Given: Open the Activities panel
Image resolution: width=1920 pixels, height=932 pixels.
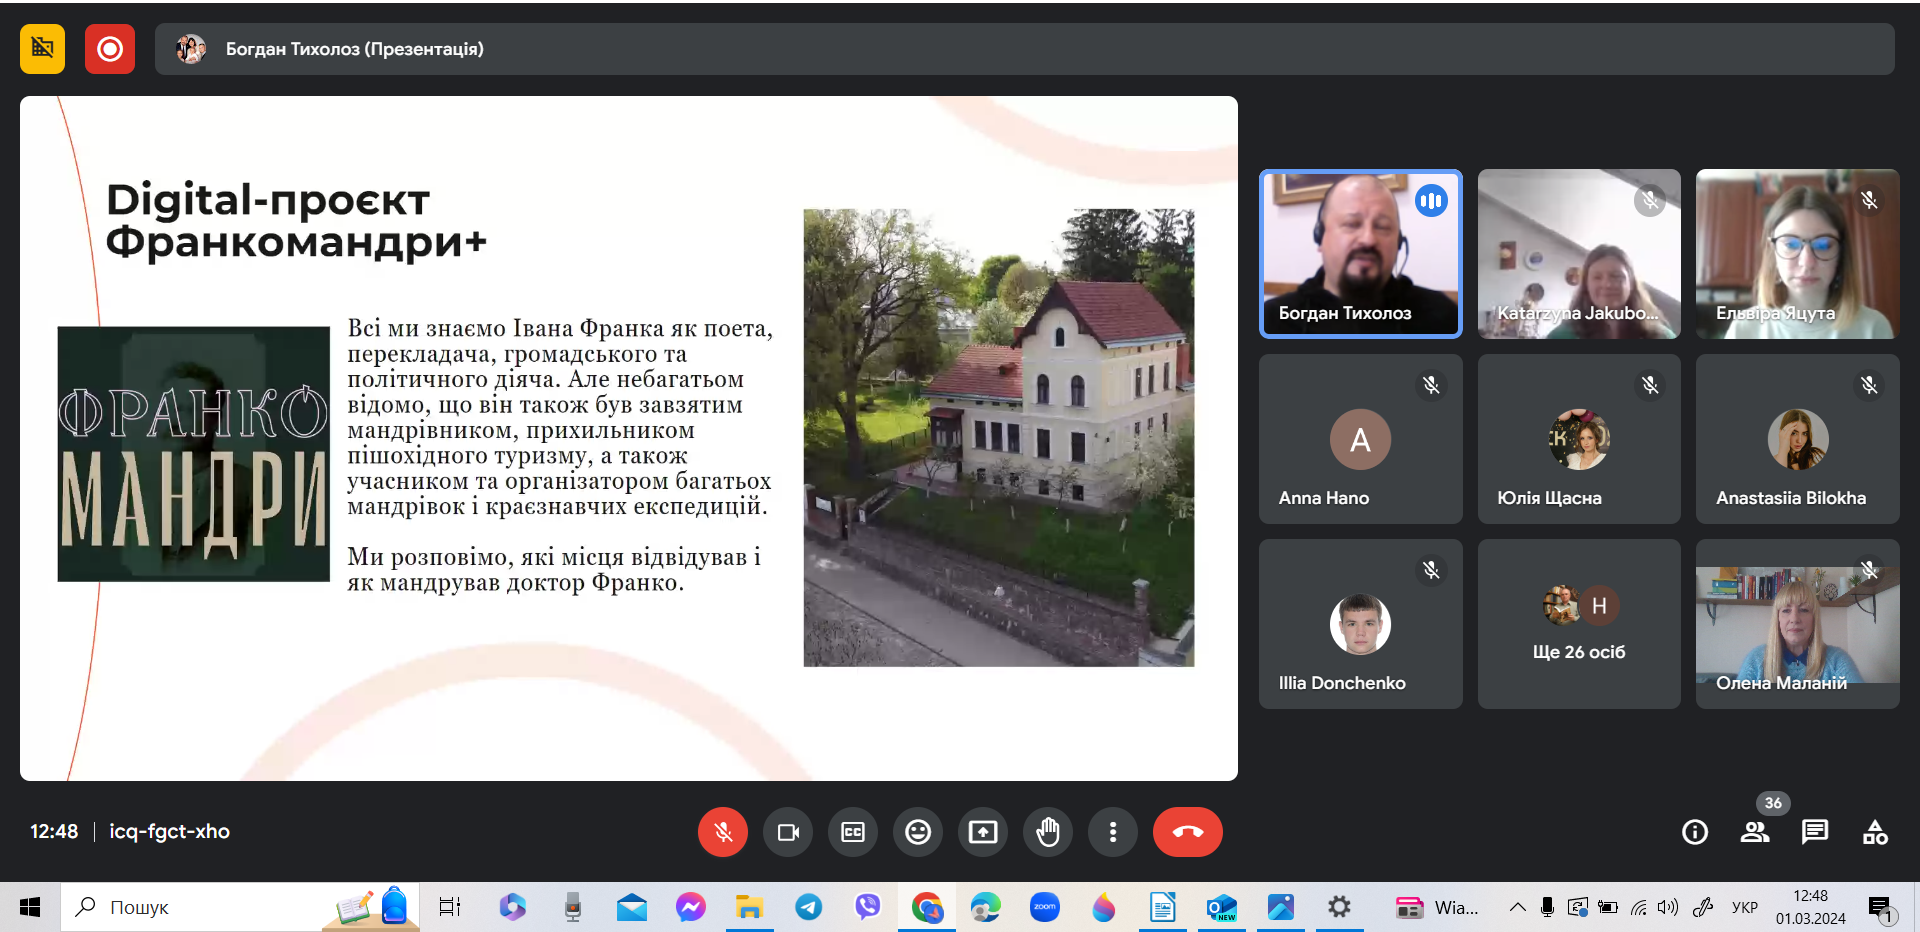Looking at the screenshot, I should (1875, 832).
